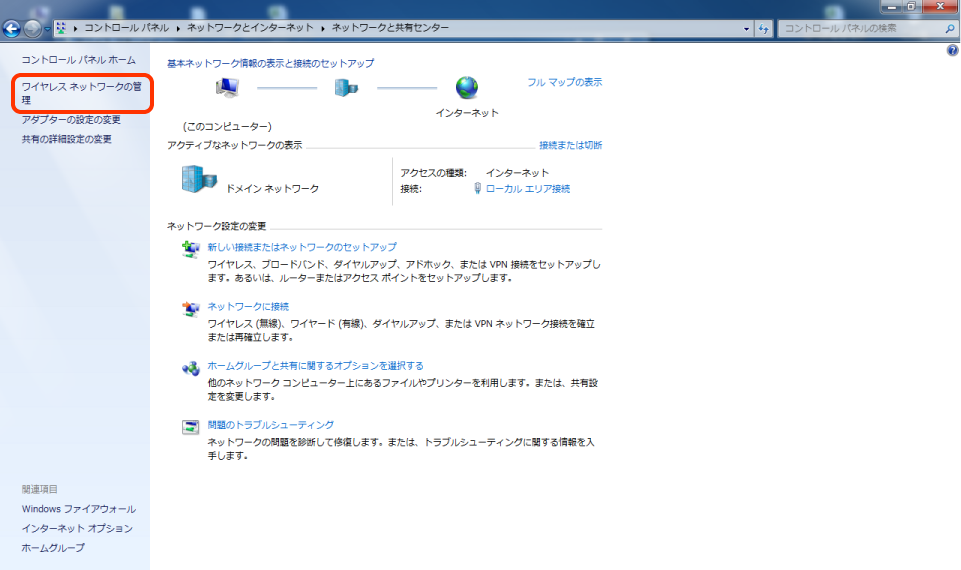This screenshot has height=570, width=961.
Task: Click the control panel search field
Action: [860, 28]
